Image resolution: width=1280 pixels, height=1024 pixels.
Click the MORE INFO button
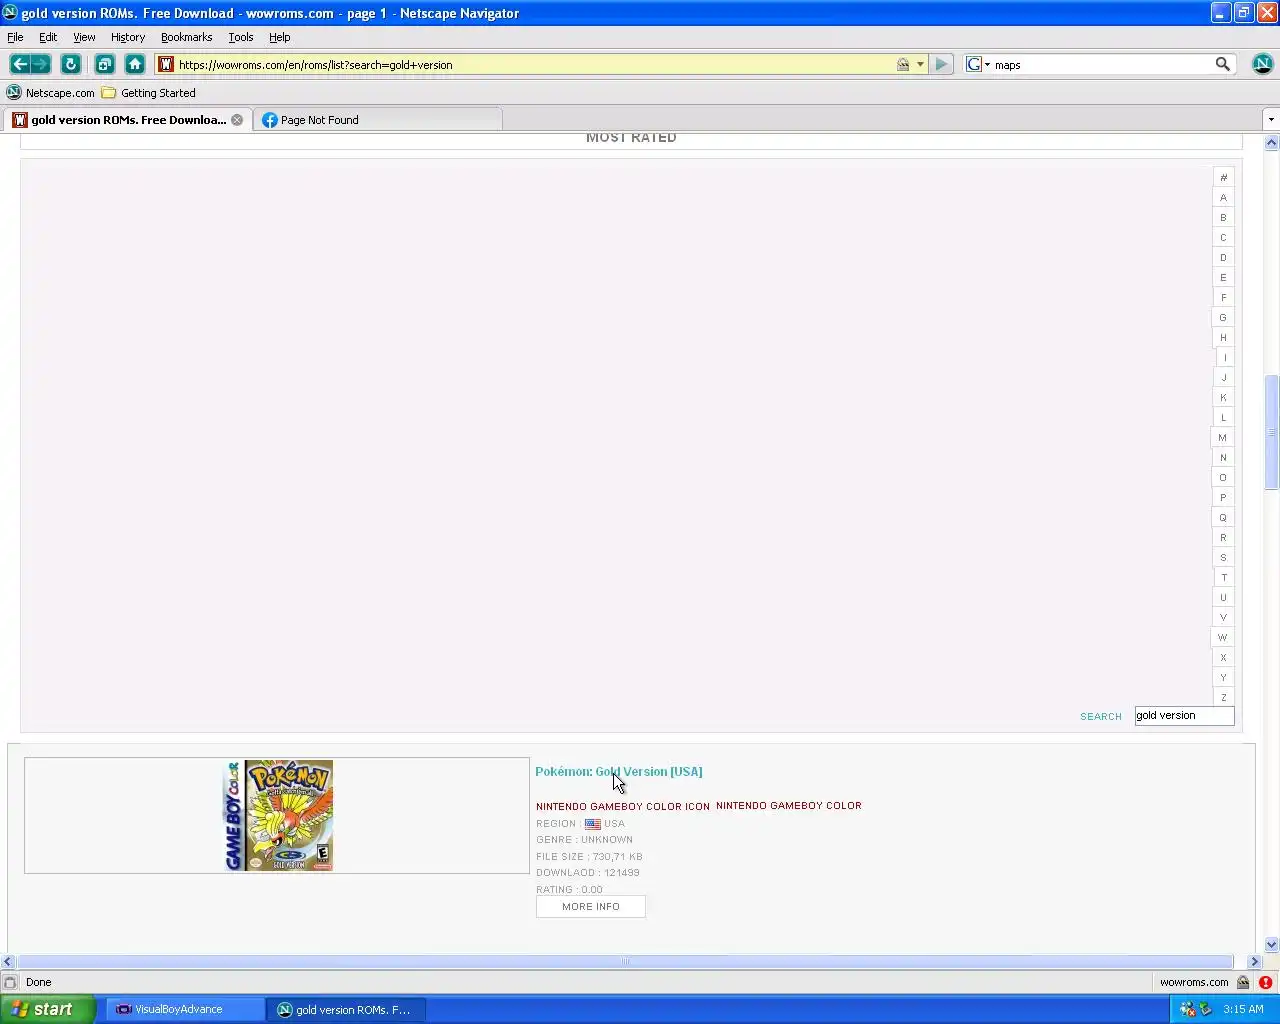click(591, 906)
